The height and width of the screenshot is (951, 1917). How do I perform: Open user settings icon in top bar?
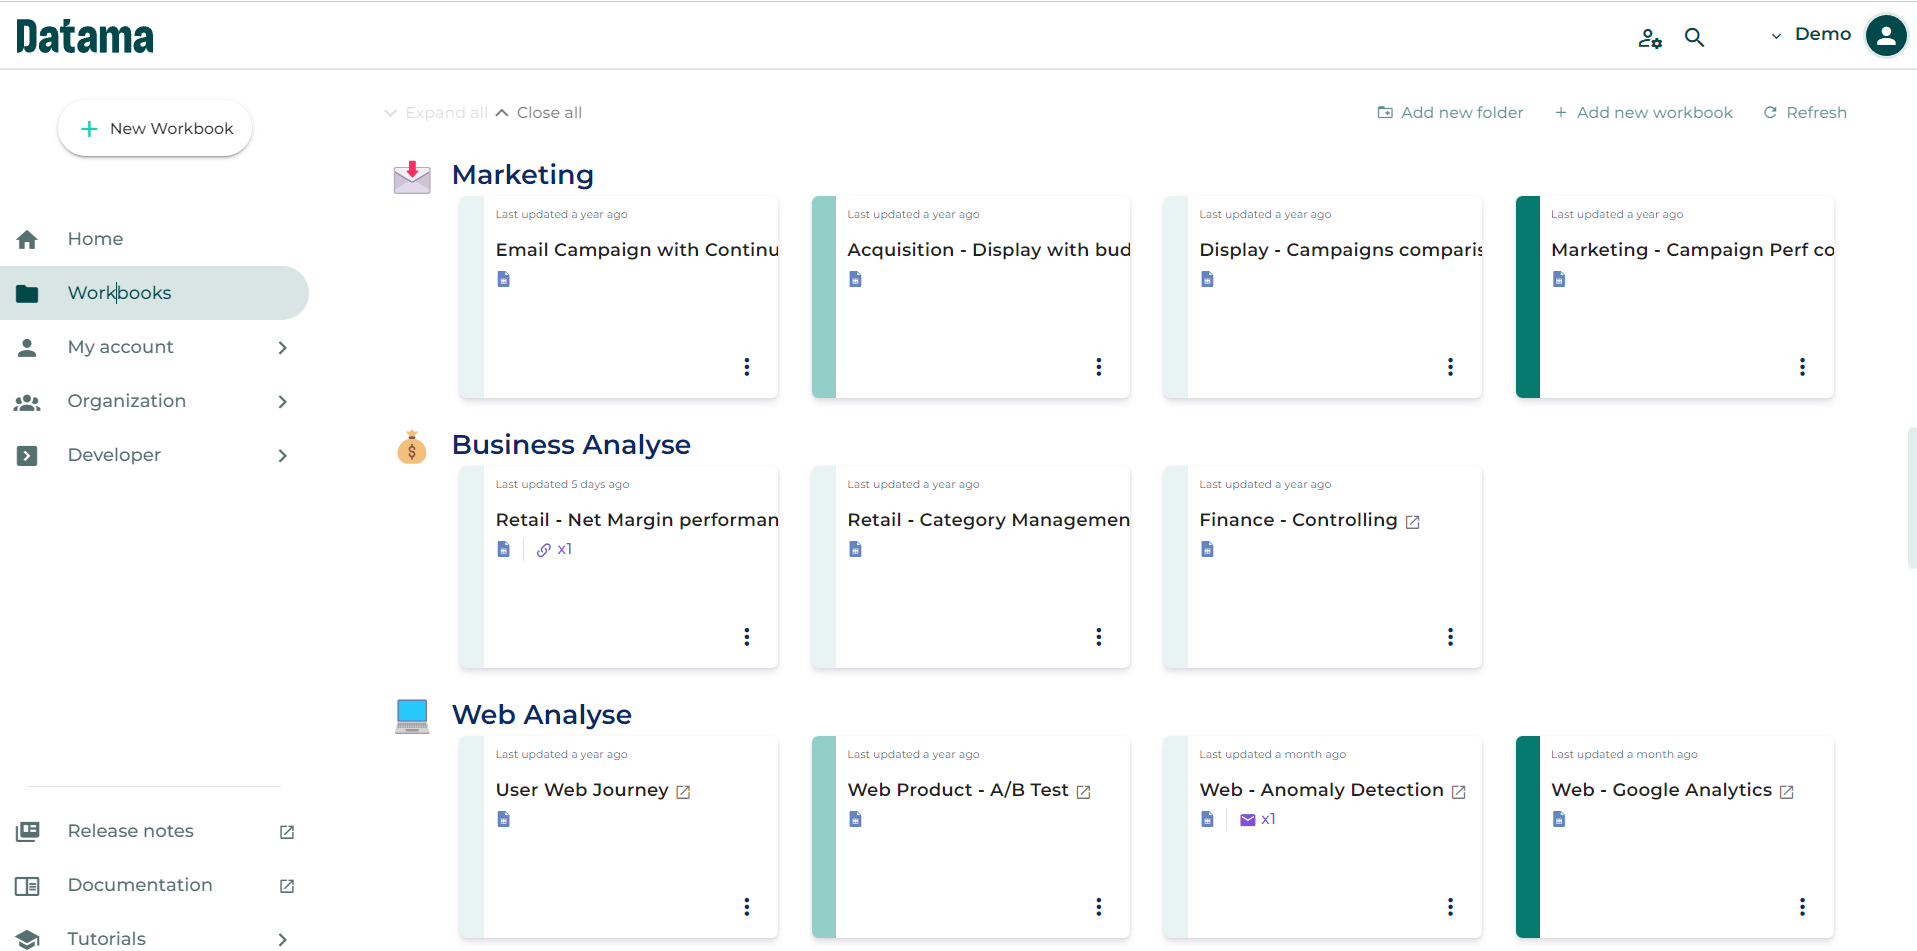tap(1650, 38)
